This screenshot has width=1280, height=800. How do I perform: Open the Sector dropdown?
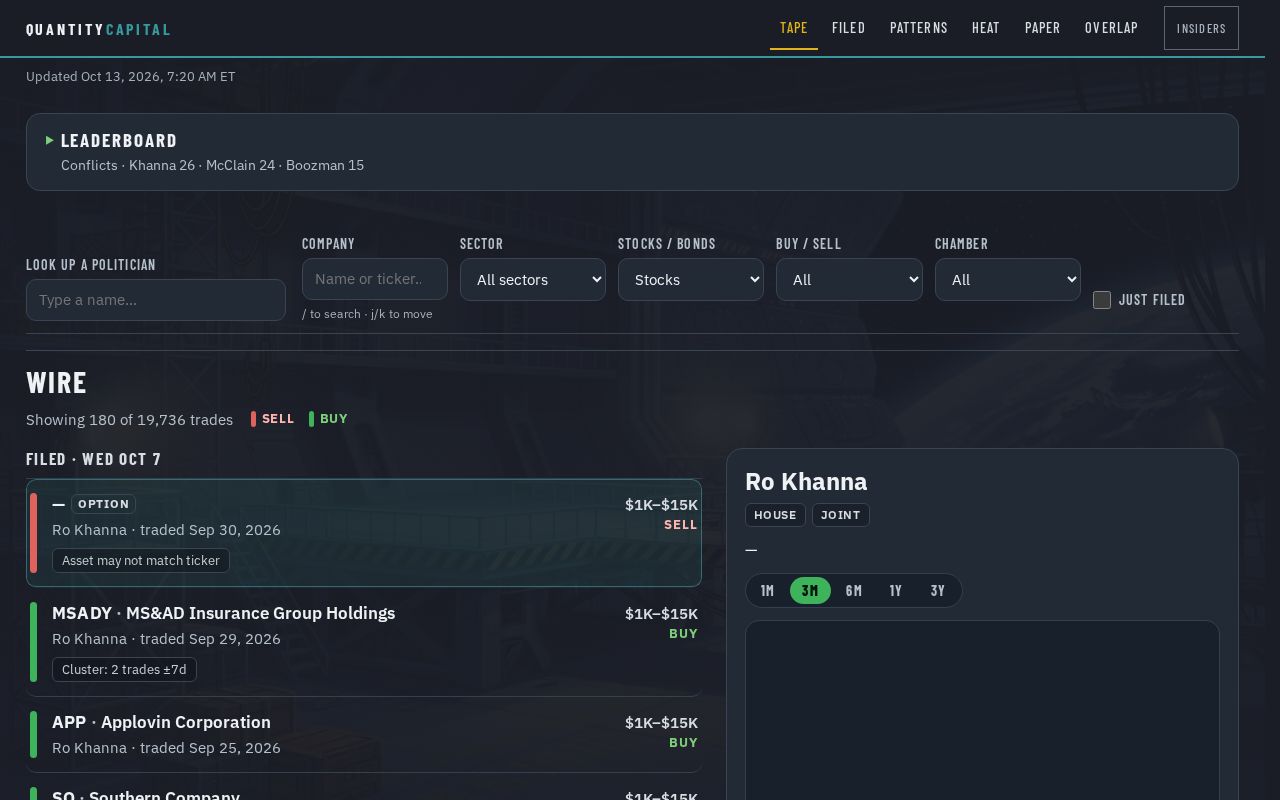point(533,279)
